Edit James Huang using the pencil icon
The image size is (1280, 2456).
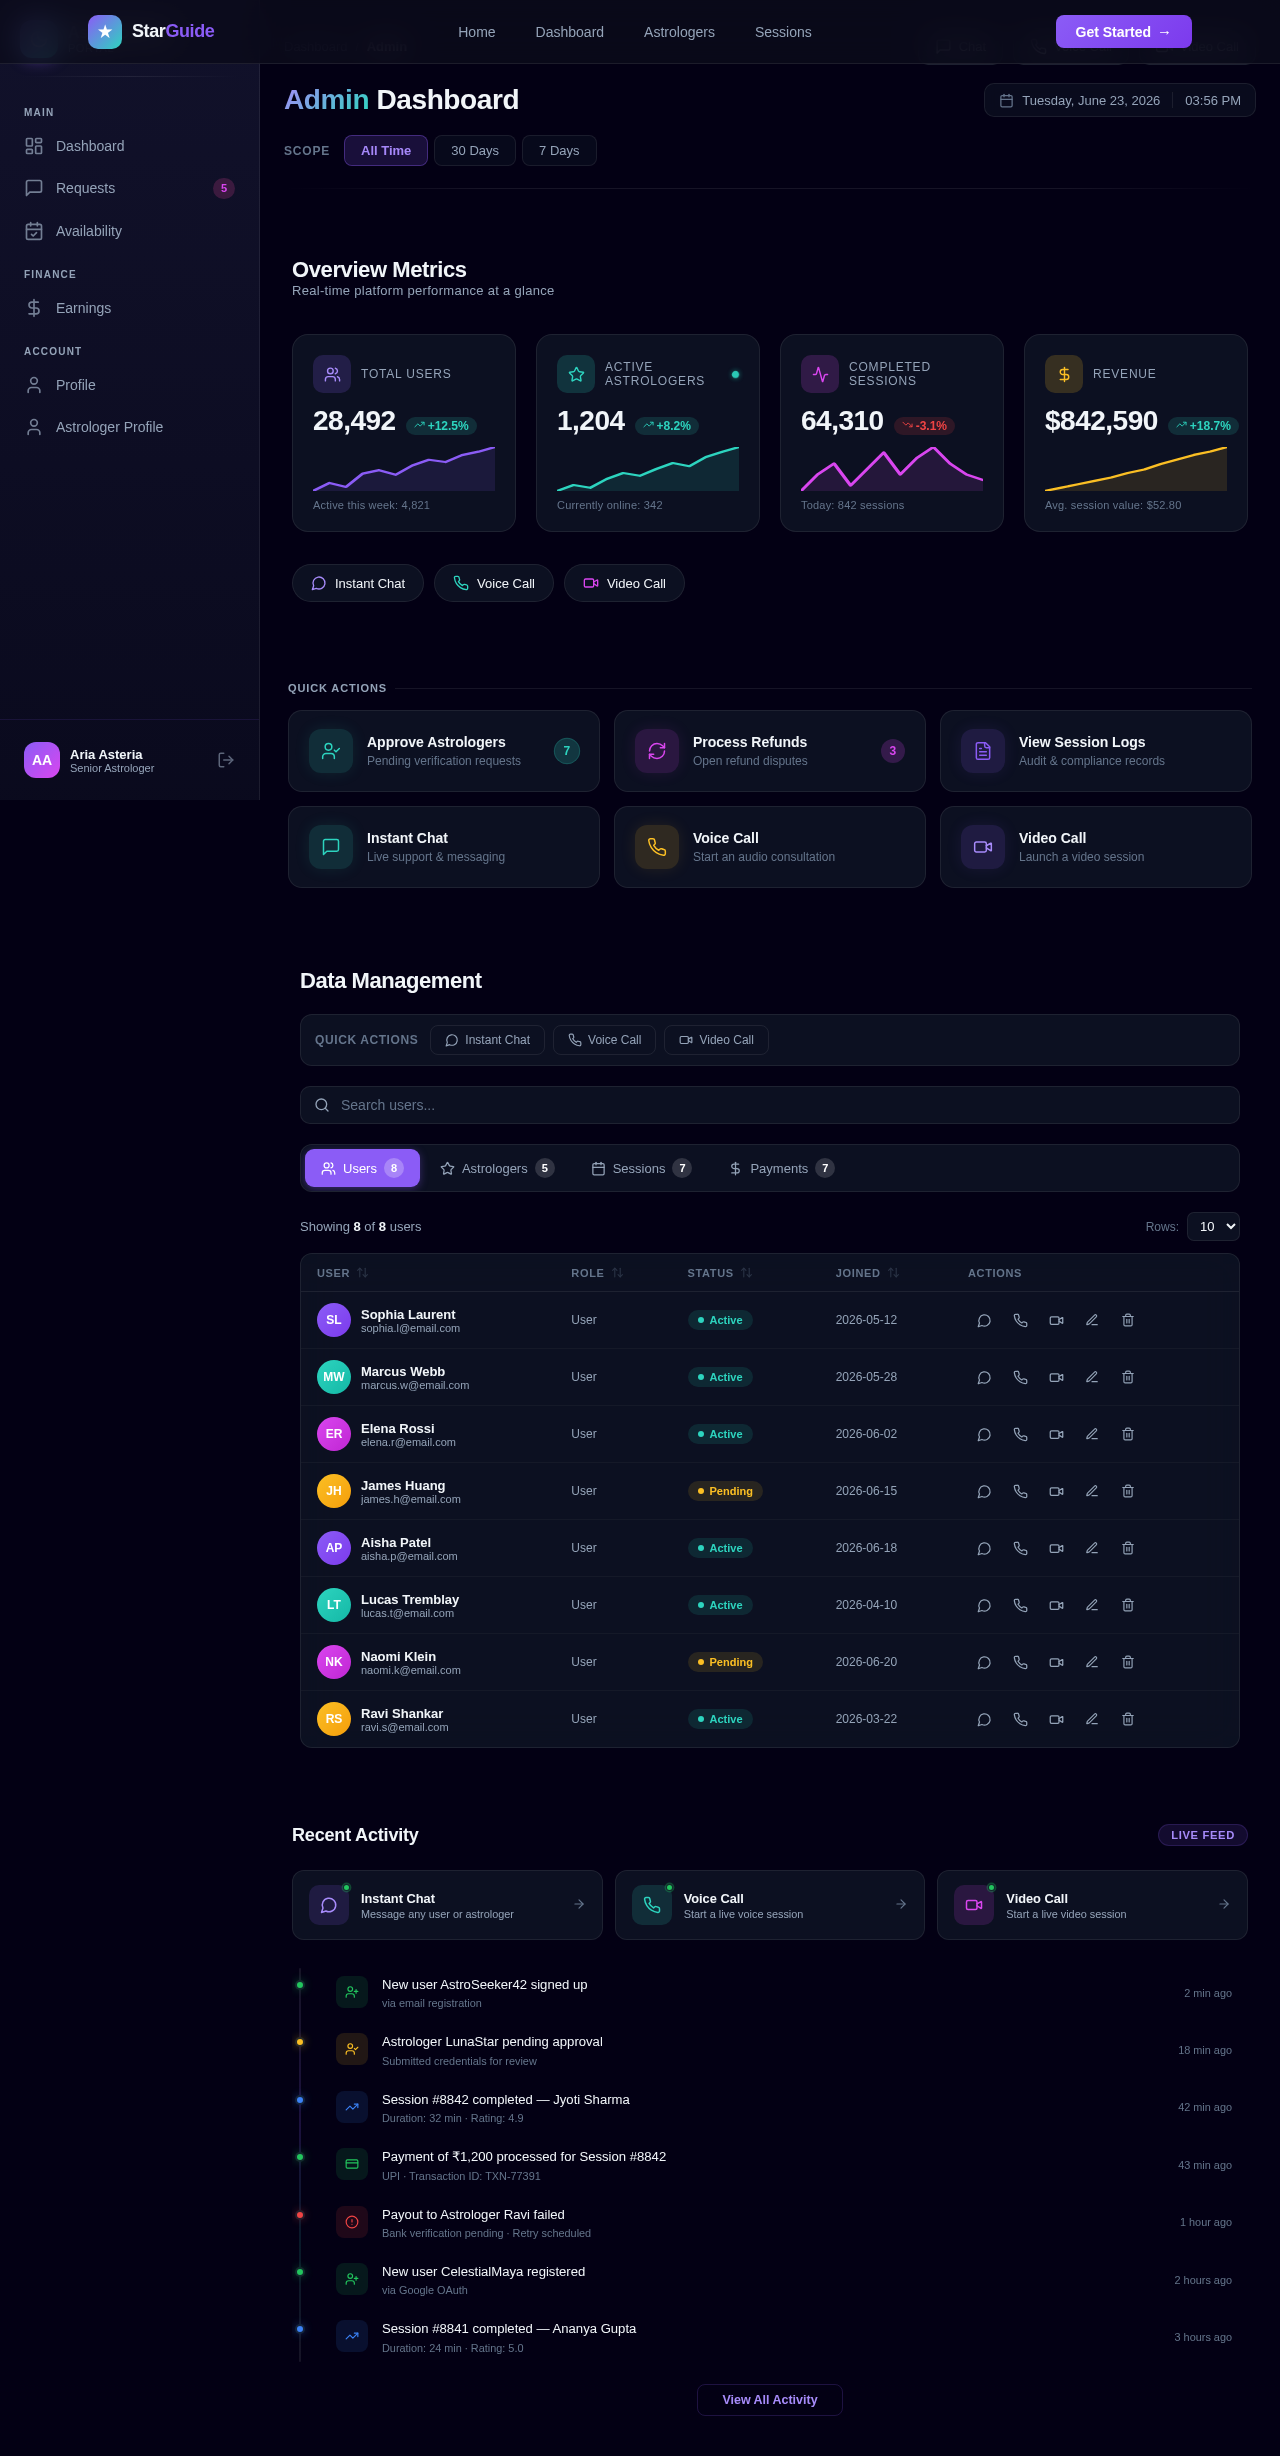click(x=1092, y=1491)
